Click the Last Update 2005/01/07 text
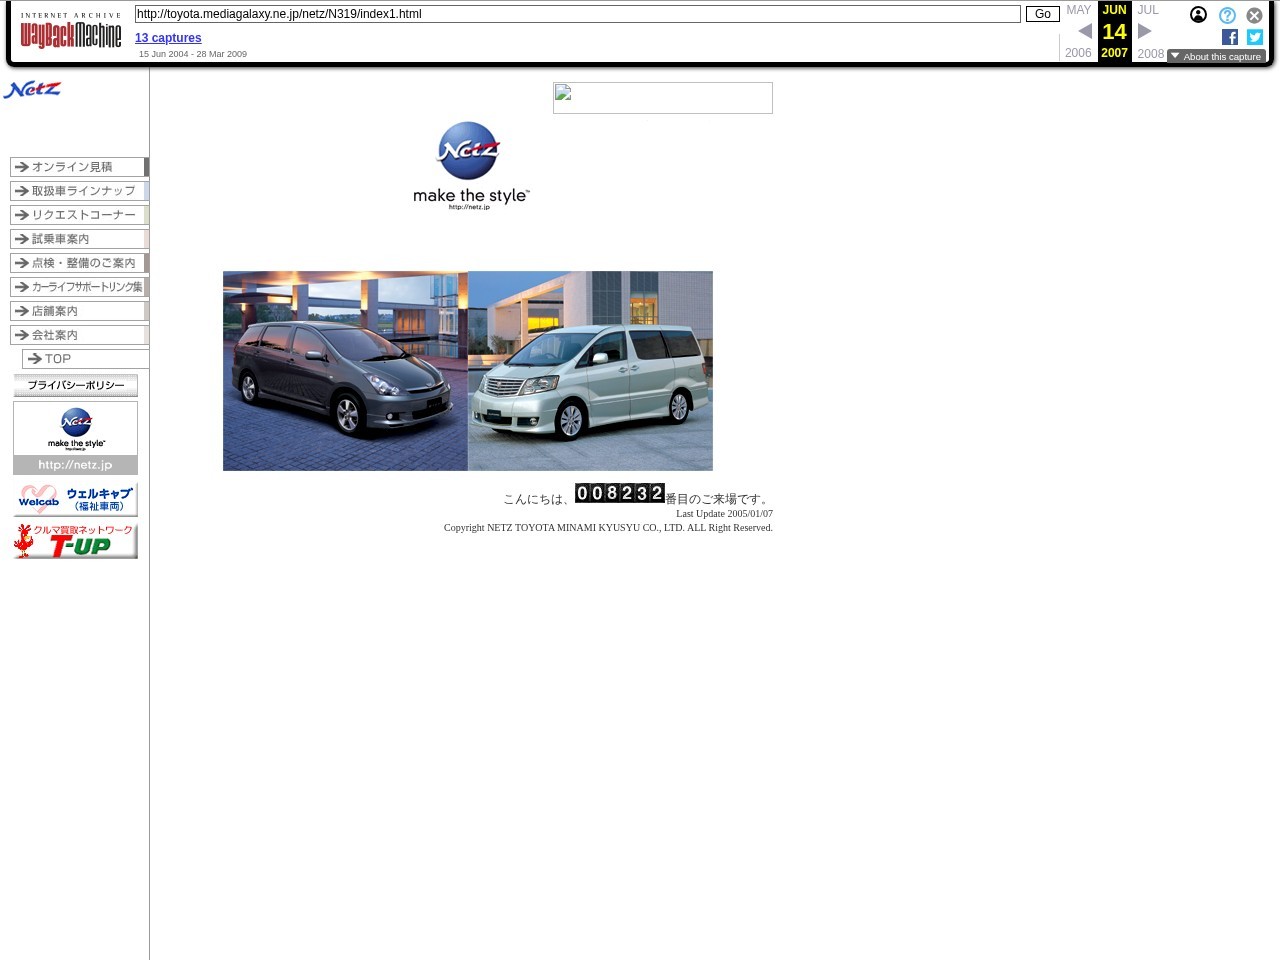The height and width of the screenshot is (960, 1280). click(724, 514)
